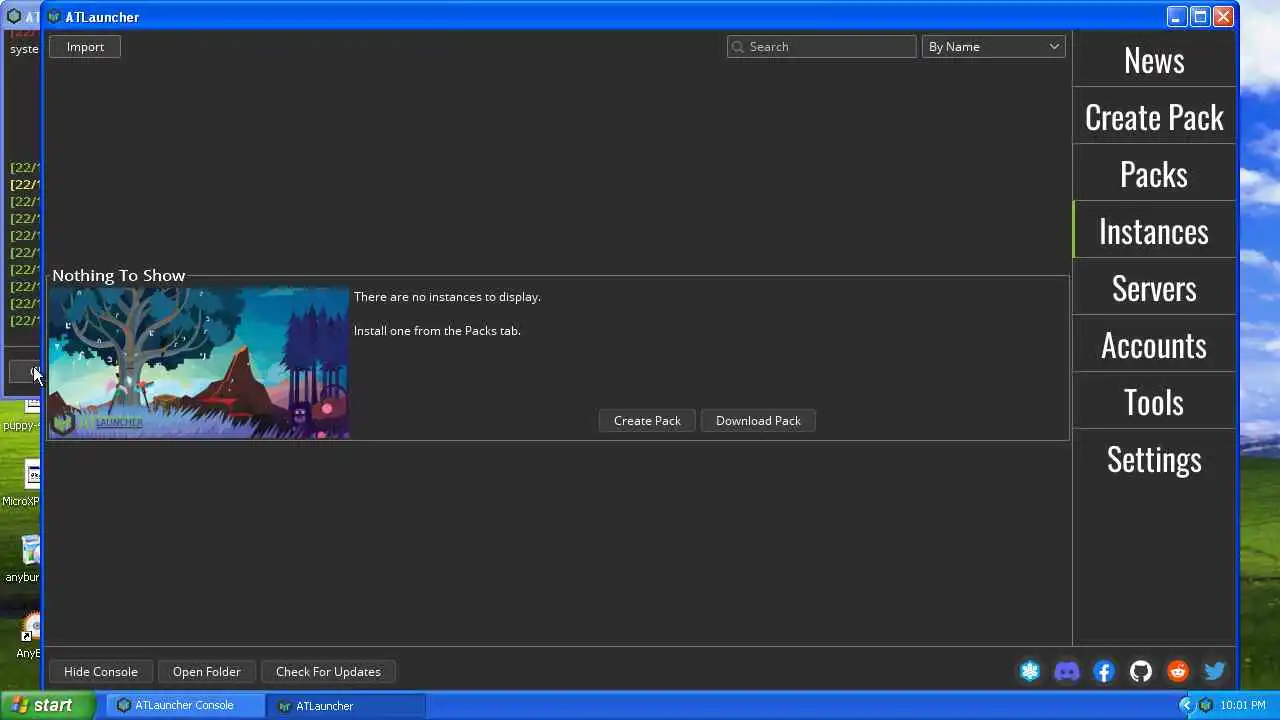The image size is (1280, 720).
Task: Open the GitHub link icon
Action: (1141, 672)
